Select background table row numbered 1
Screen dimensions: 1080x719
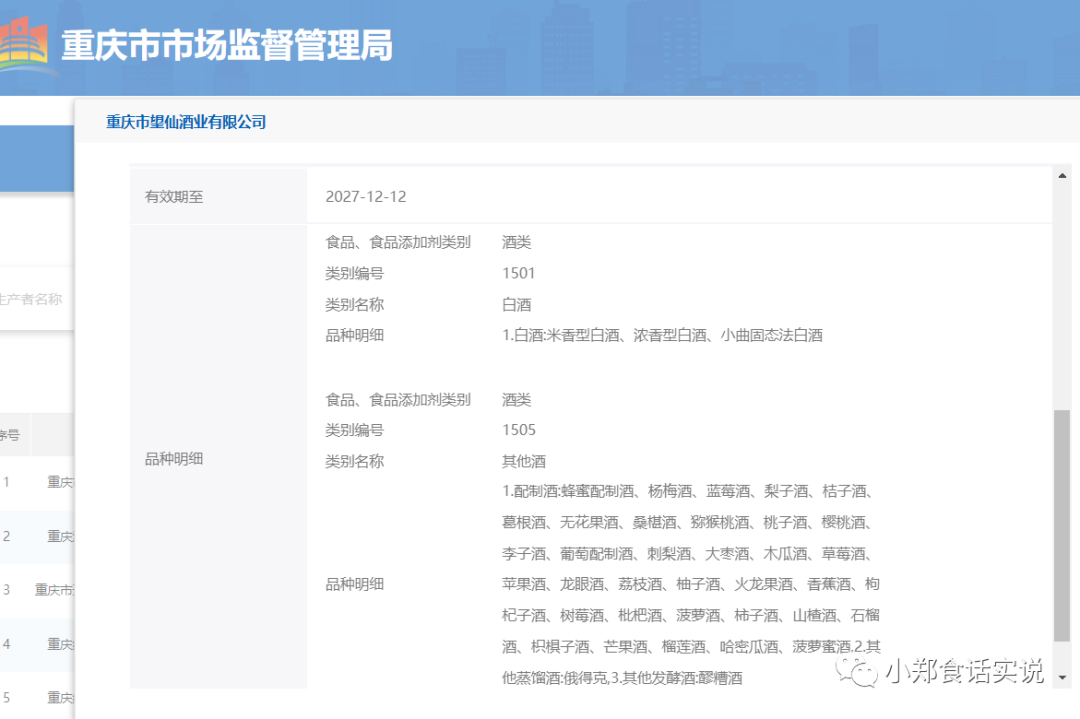pyautogui.click(x=37, y=482)
